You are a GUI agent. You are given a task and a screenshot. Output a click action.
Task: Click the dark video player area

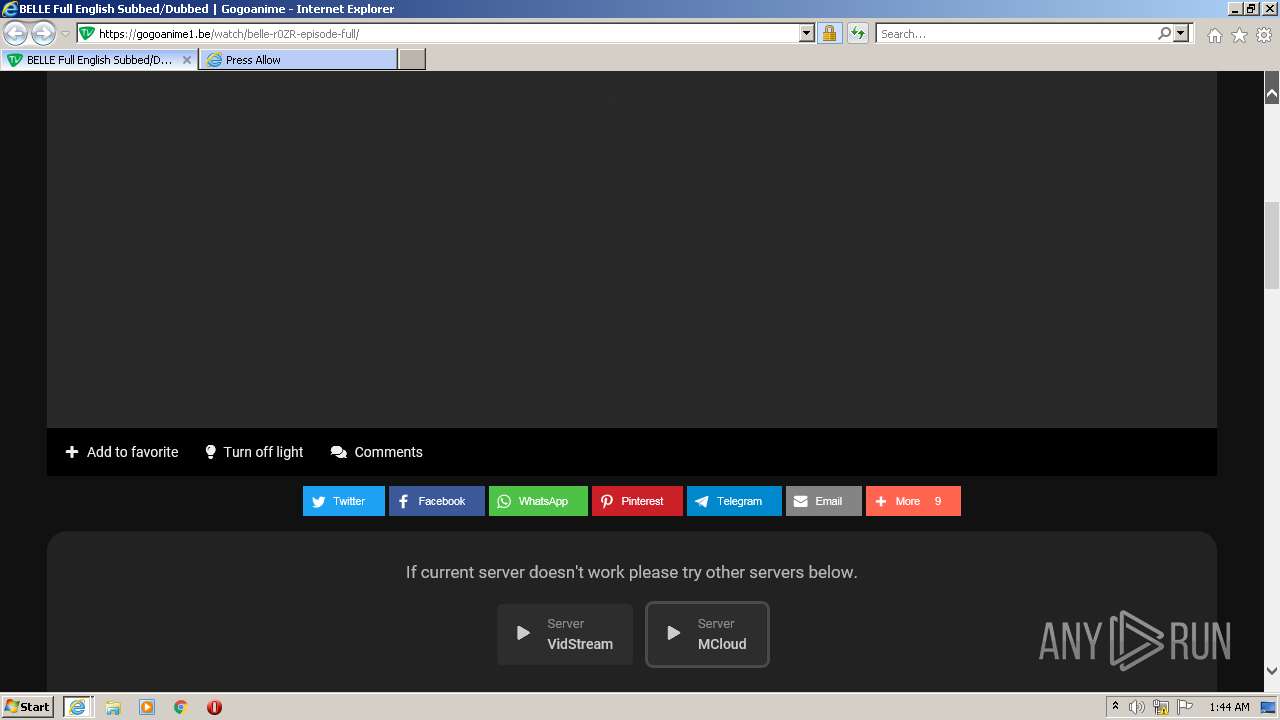point(631,250)
